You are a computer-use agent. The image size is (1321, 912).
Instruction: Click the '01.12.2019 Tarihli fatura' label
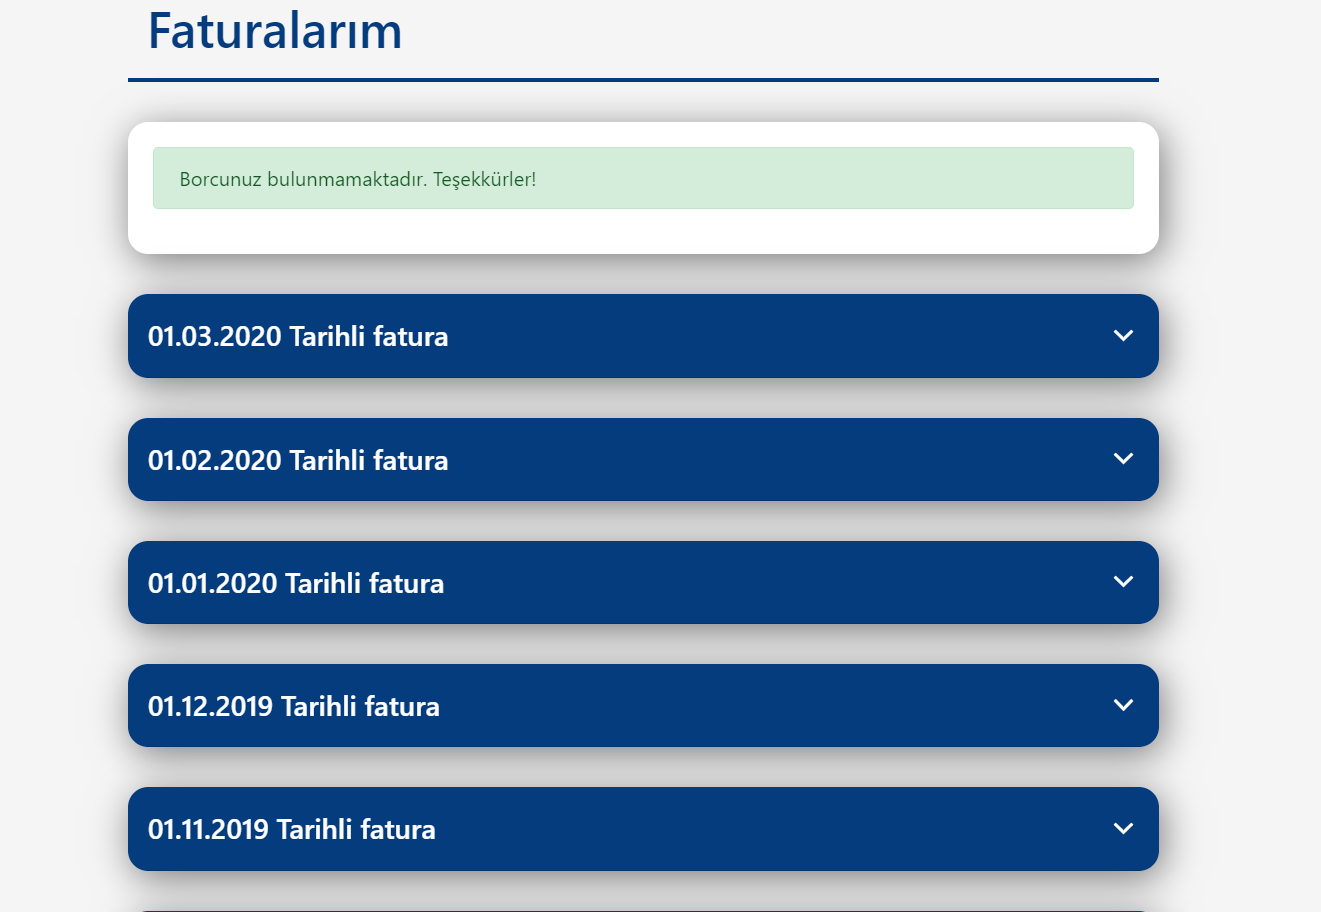click(x=294, y=706)
